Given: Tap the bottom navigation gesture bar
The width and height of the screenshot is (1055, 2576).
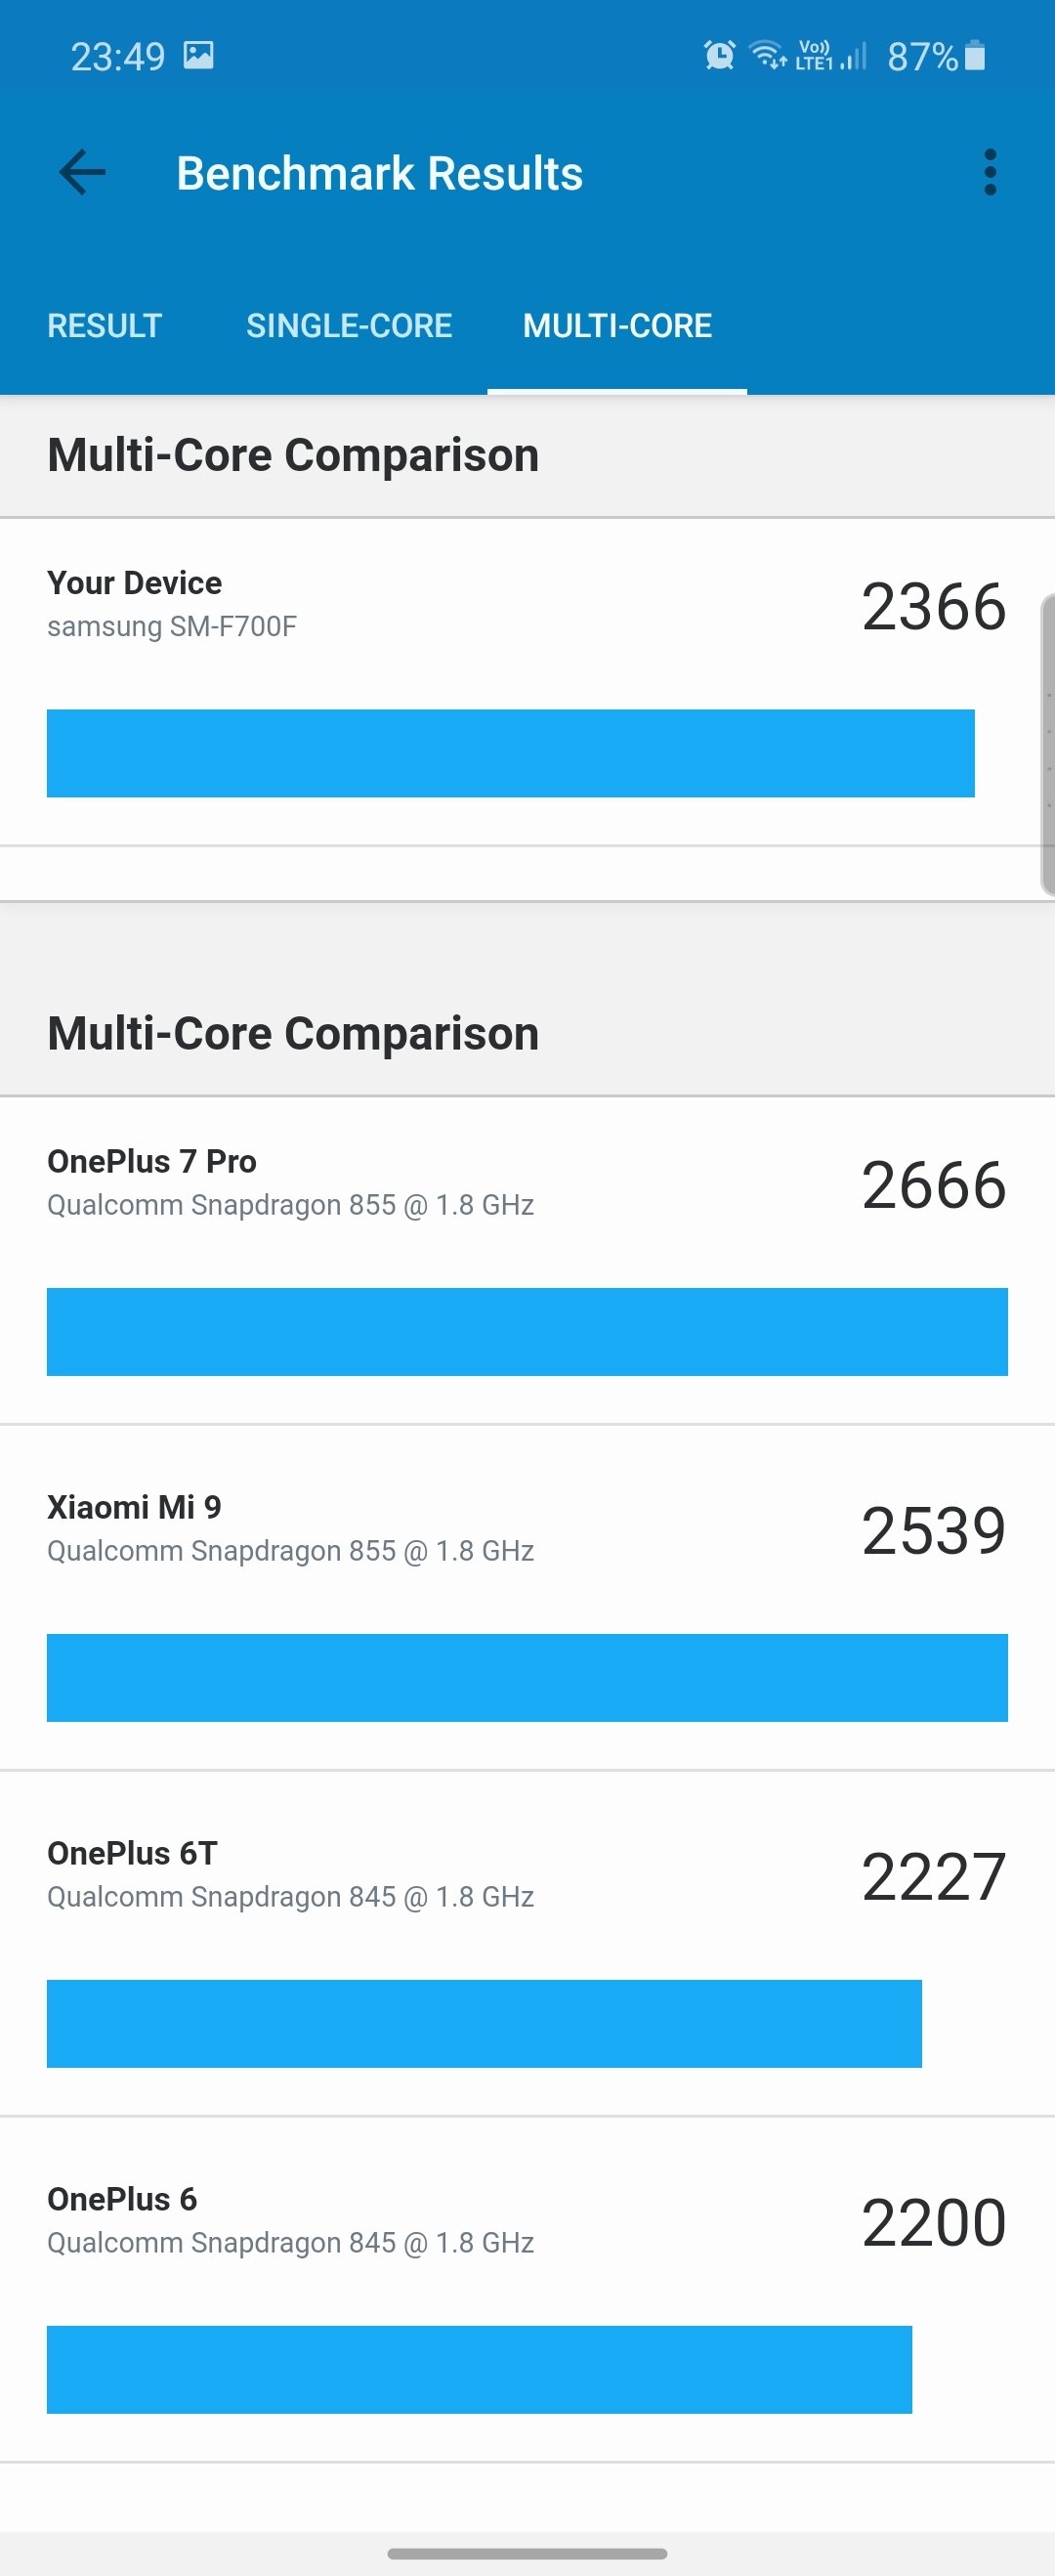Looking at the screenshot, I should click(527, 2552).
